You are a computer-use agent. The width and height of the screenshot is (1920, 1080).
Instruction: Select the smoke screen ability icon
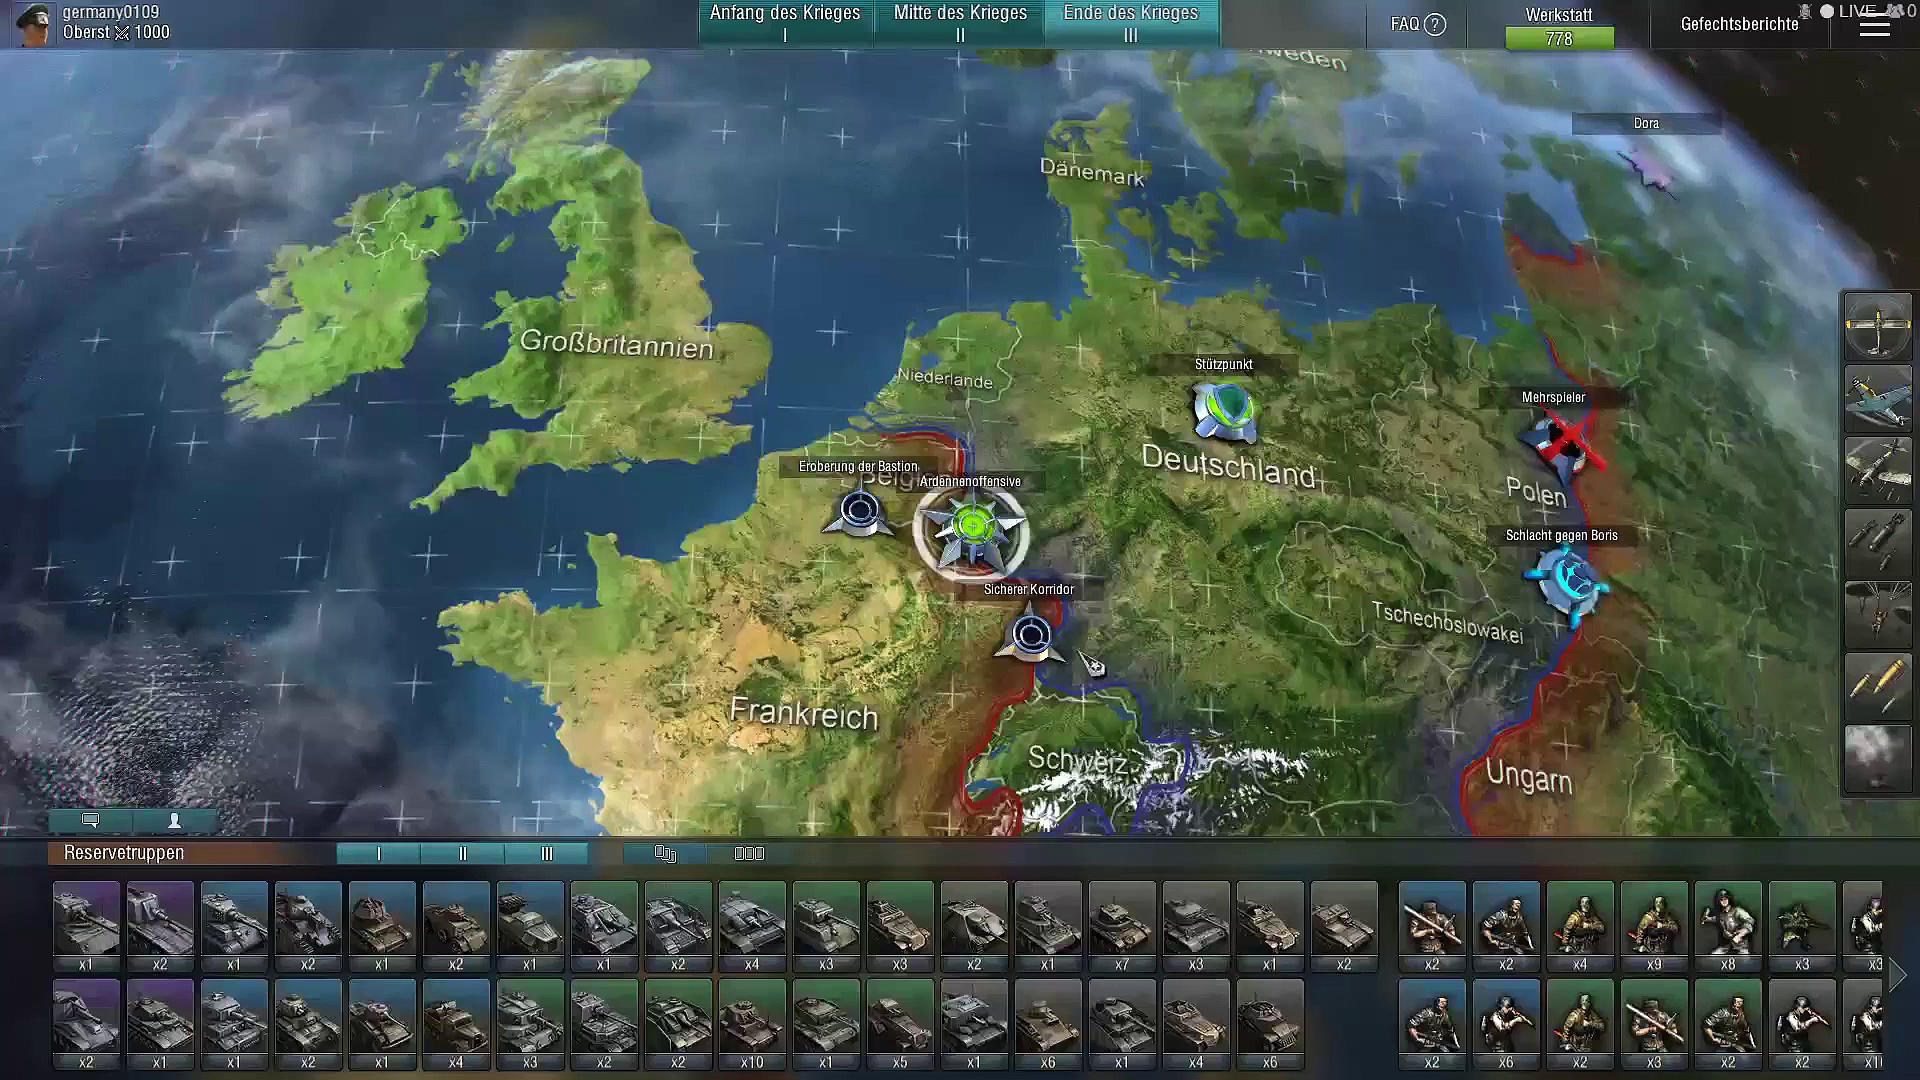tap(1877, 758)
